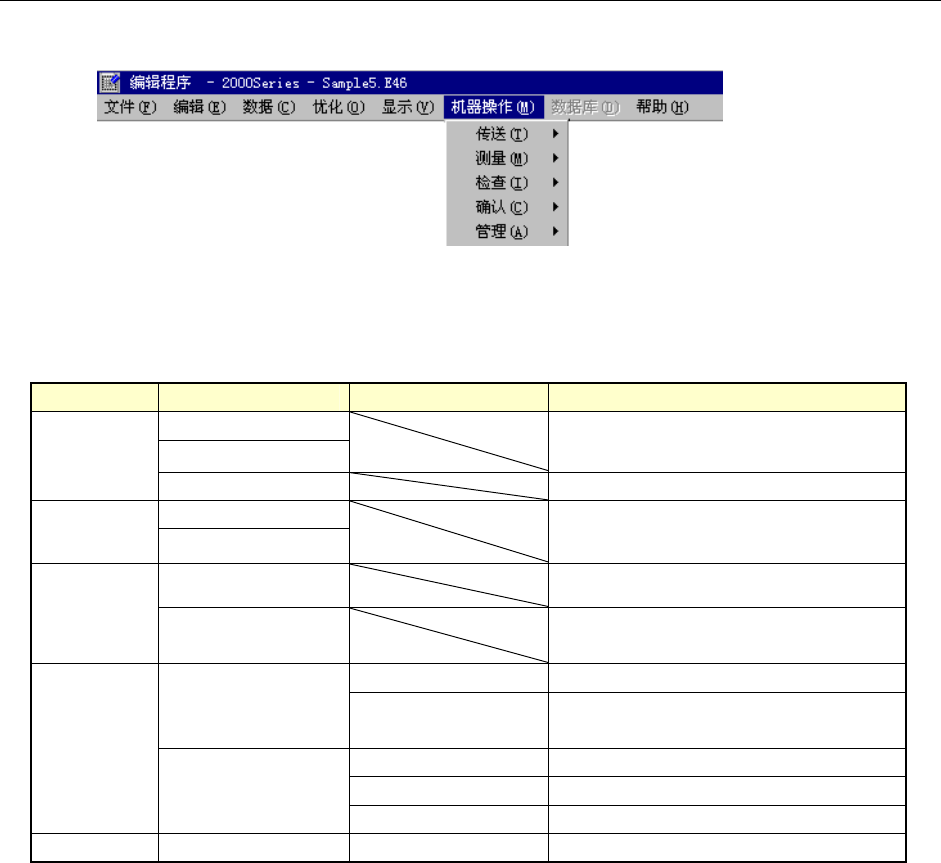
Task: Click the greyed-out 数据库(D) menu
Action: coord(585,107)
